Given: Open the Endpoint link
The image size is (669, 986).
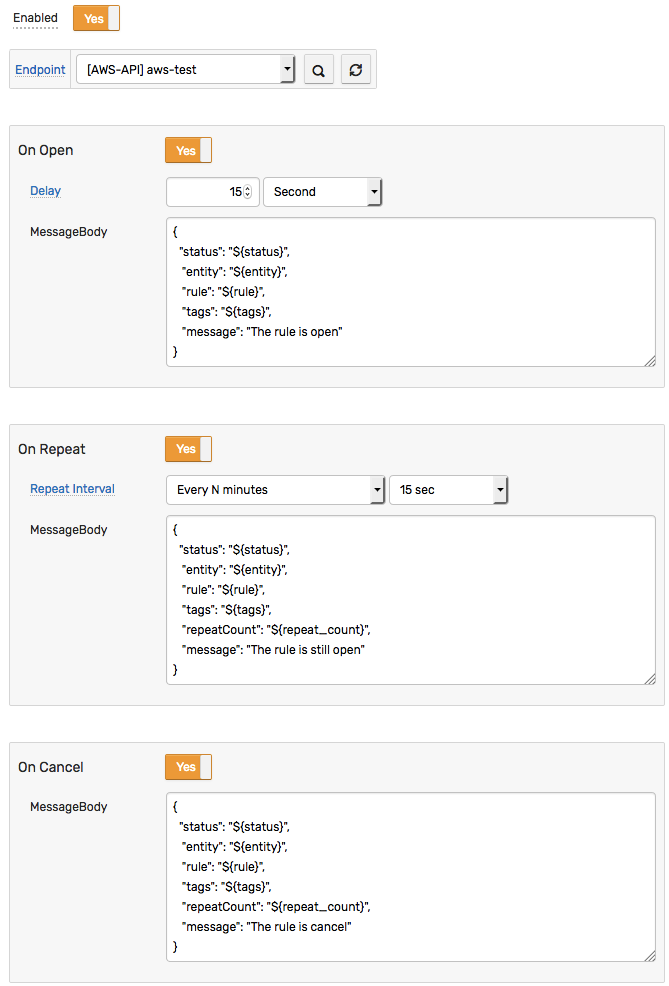Looking at the screenshot, I should [x=40, y=70].
